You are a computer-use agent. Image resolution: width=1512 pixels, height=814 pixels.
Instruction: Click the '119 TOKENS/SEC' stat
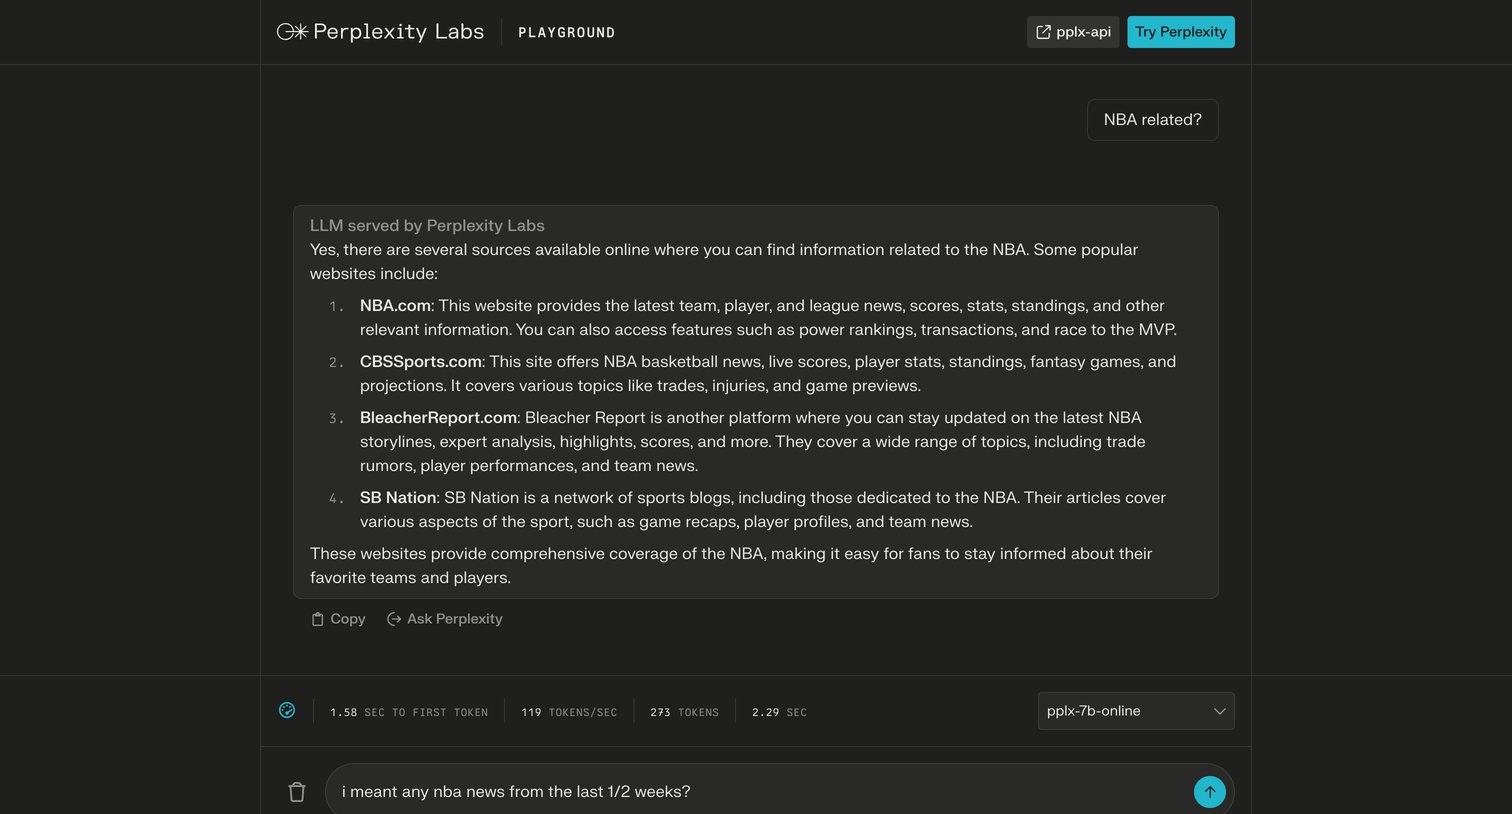point(569,712)
